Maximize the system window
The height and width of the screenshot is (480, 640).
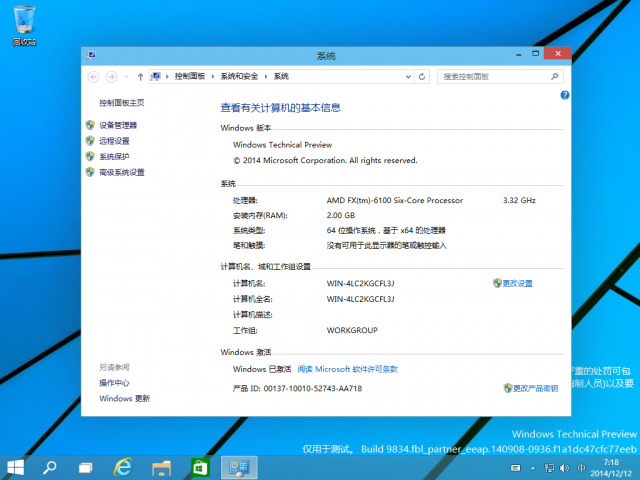point(536,53)
